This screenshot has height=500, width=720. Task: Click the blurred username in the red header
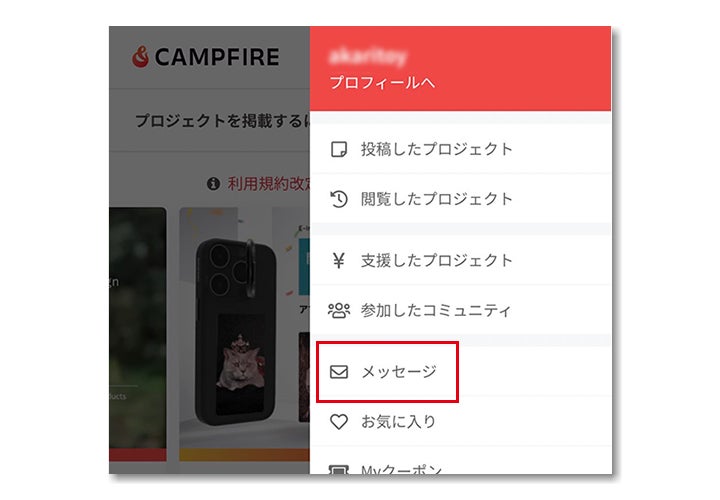(368, 56)
